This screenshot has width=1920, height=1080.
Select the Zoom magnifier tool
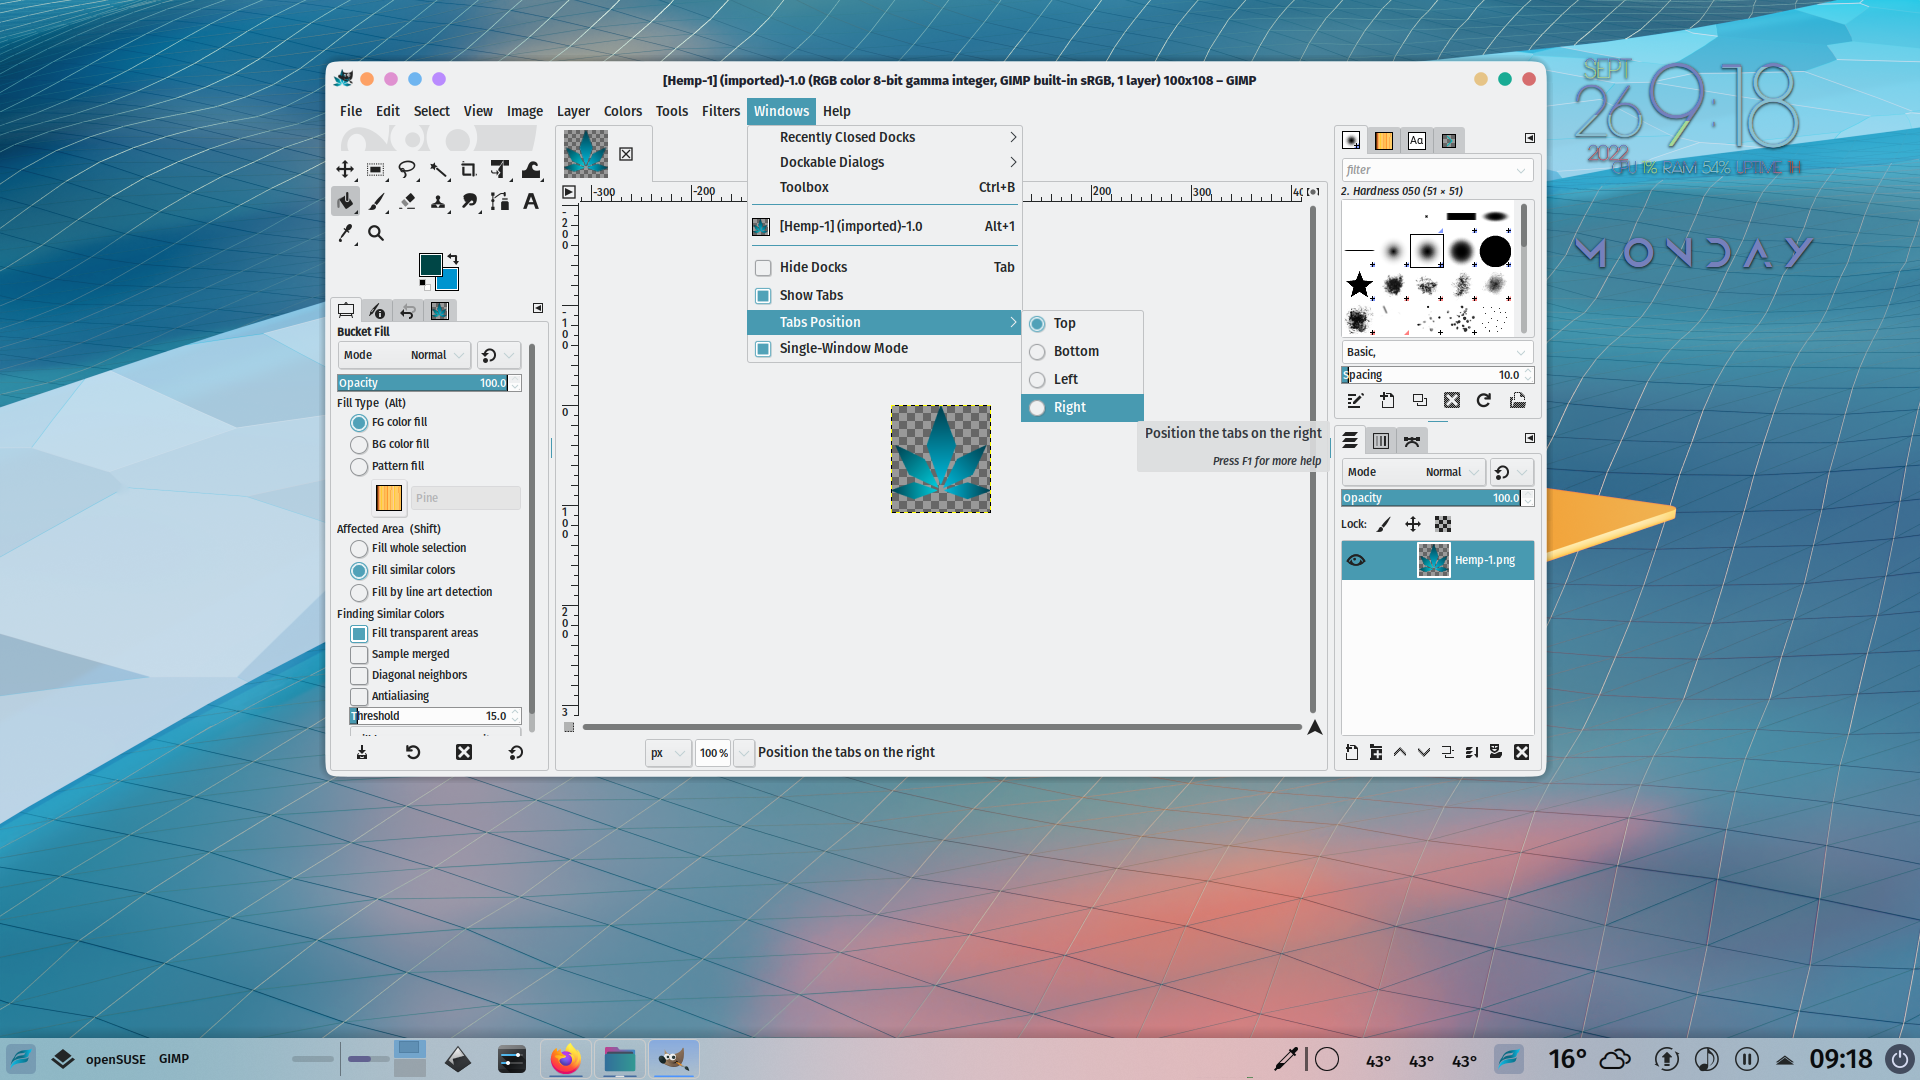coord(376,233)
